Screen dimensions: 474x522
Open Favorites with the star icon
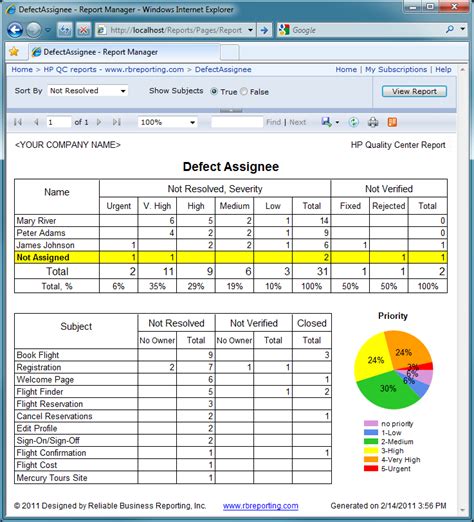[x=14, y=52]
